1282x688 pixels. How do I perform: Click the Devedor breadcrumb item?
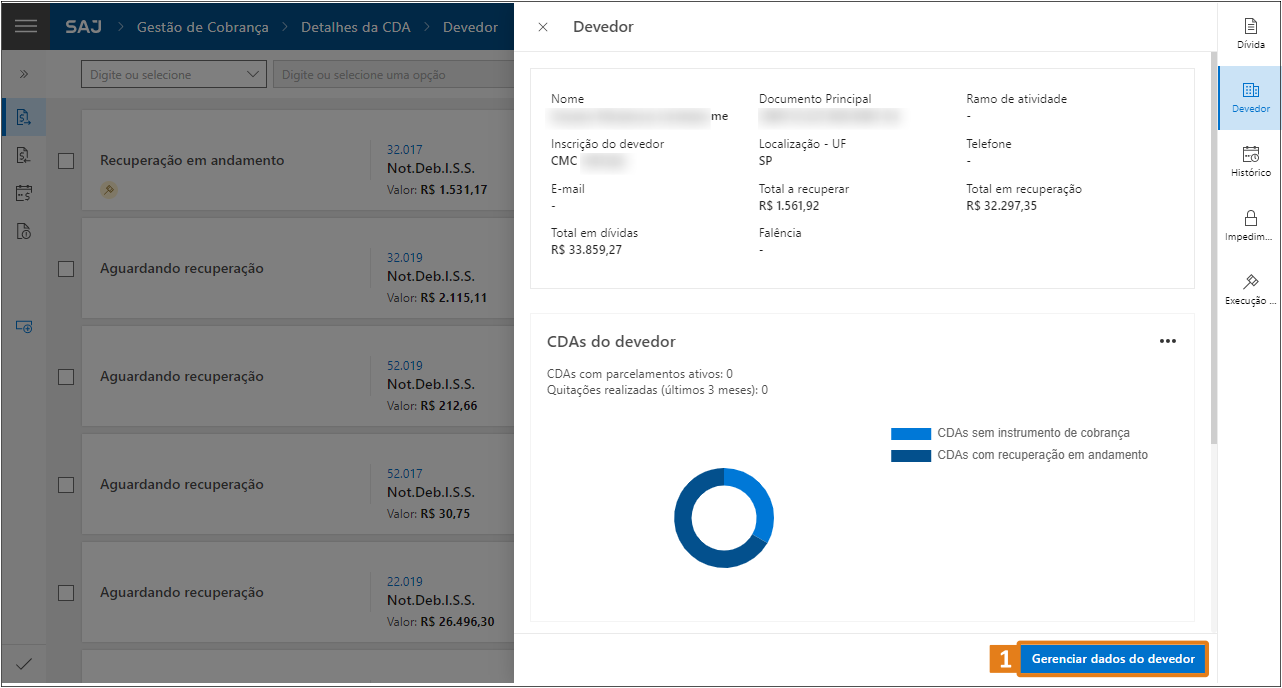pos(470,27)
